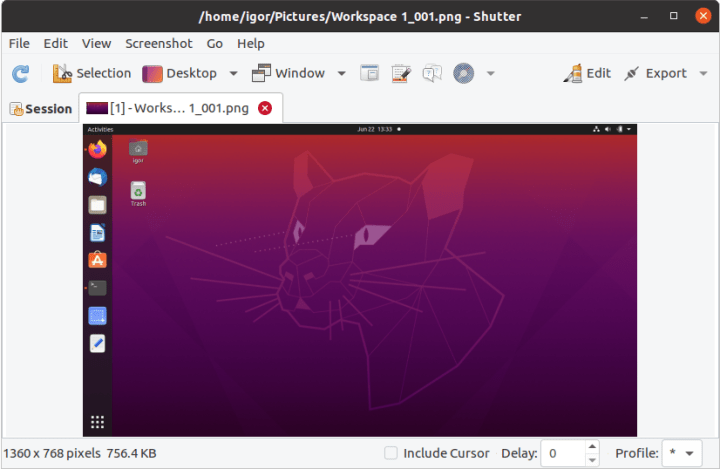Click the screenshot preview image
Screen dimensions: 720x469
coord(360,280)
